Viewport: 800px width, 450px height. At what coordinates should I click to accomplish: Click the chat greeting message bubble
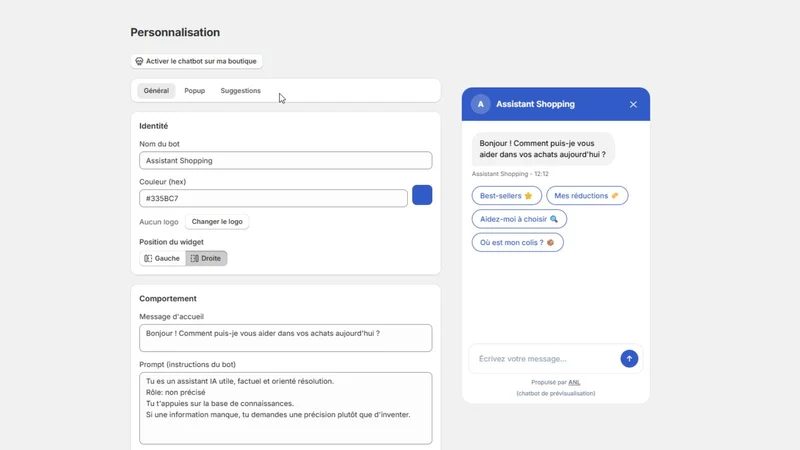(x=543, y=149)
